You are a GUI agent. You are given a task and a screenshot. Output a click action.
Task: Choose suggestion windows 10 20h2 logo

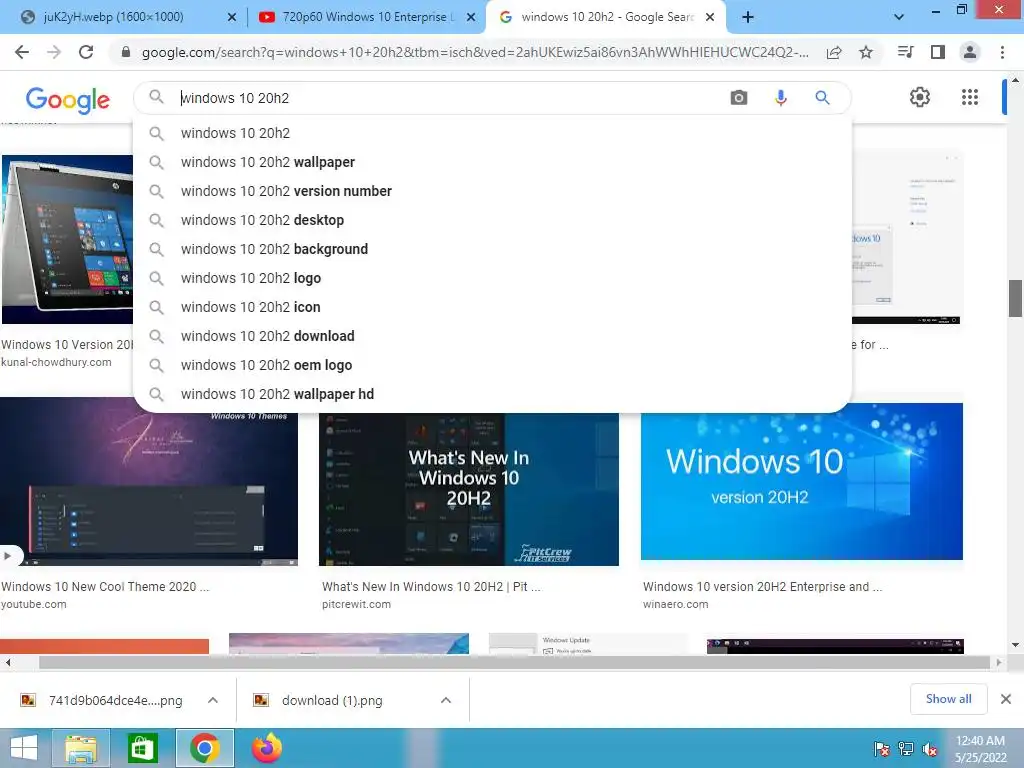[492, 278]
